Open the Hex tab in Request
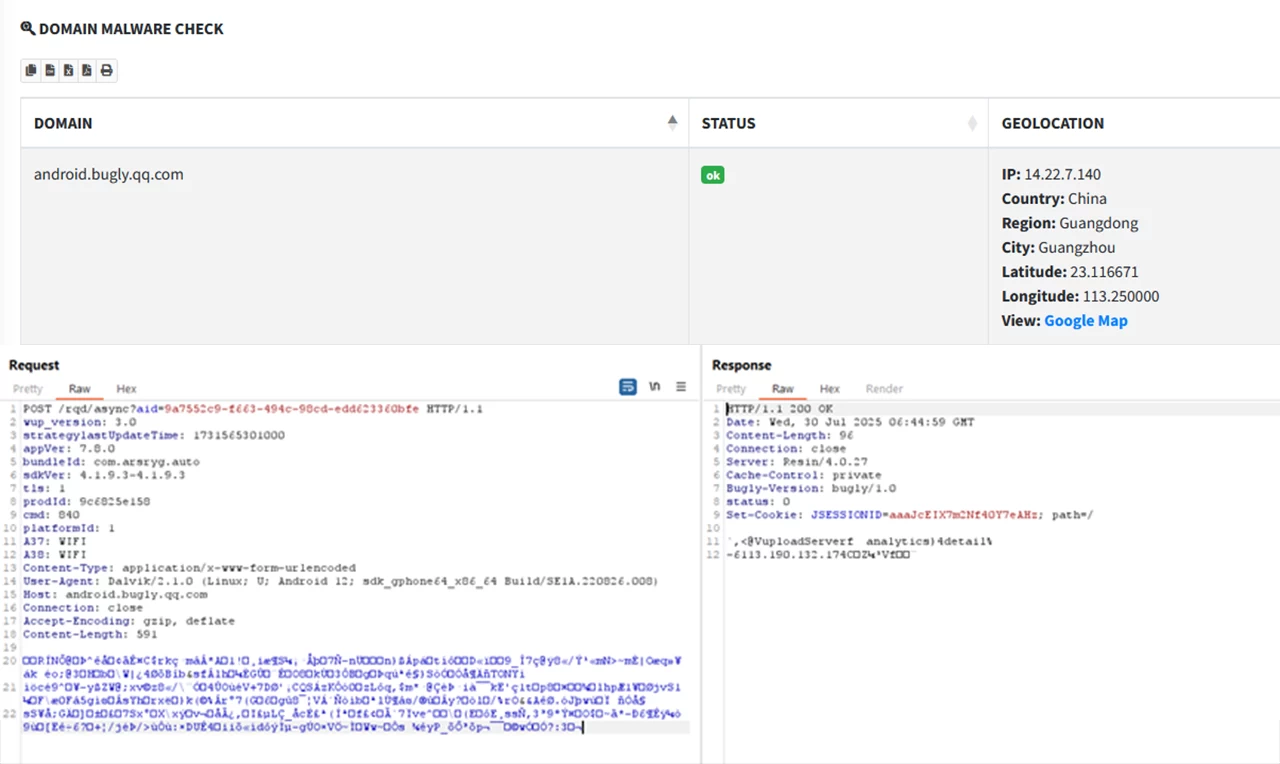1280x764 pixels. tap(126, 389)
